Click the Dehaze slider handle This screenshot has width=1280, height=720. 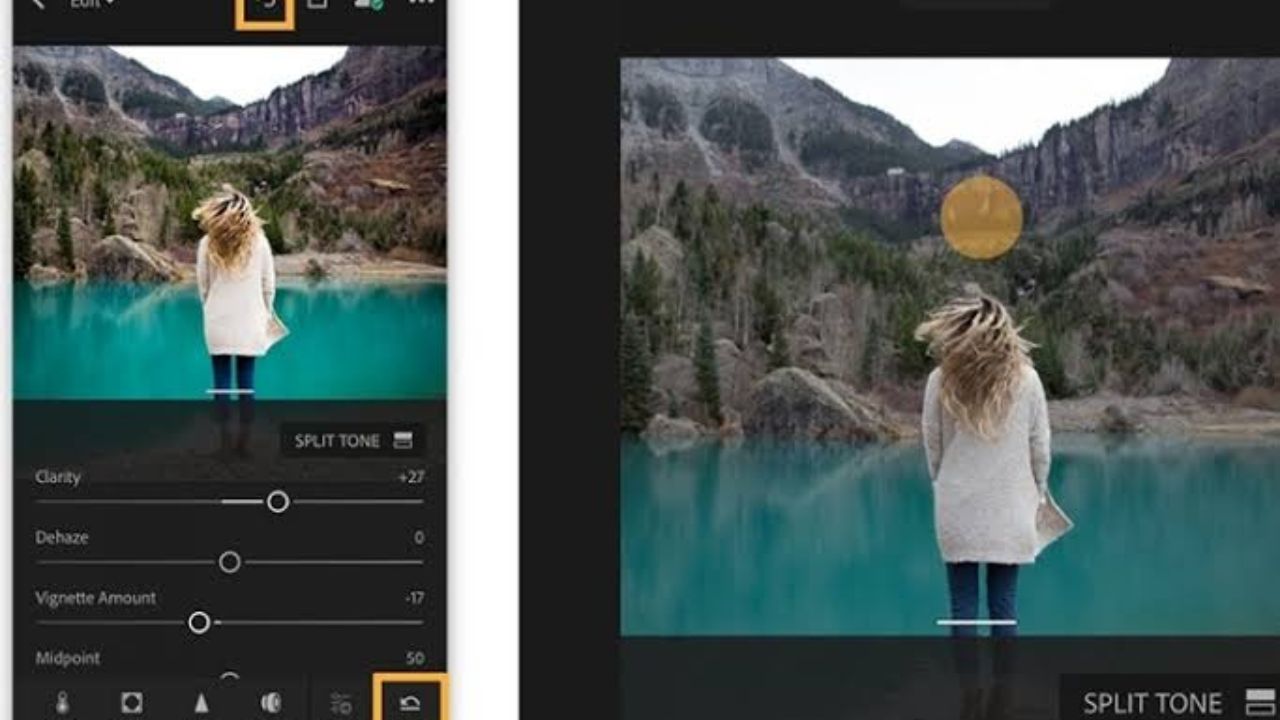click(230, 562)
